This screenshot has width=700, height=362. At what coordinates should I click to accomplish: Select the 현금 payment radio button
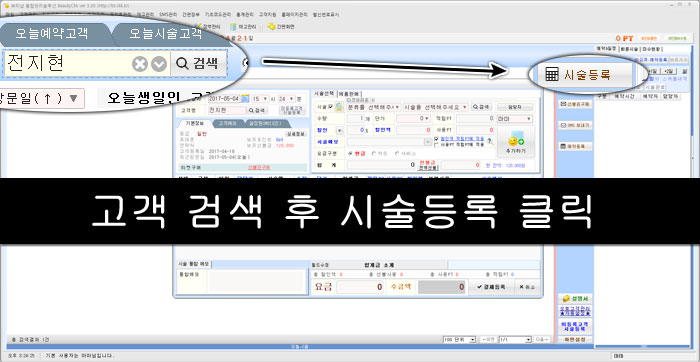click(x=350, y=153)
